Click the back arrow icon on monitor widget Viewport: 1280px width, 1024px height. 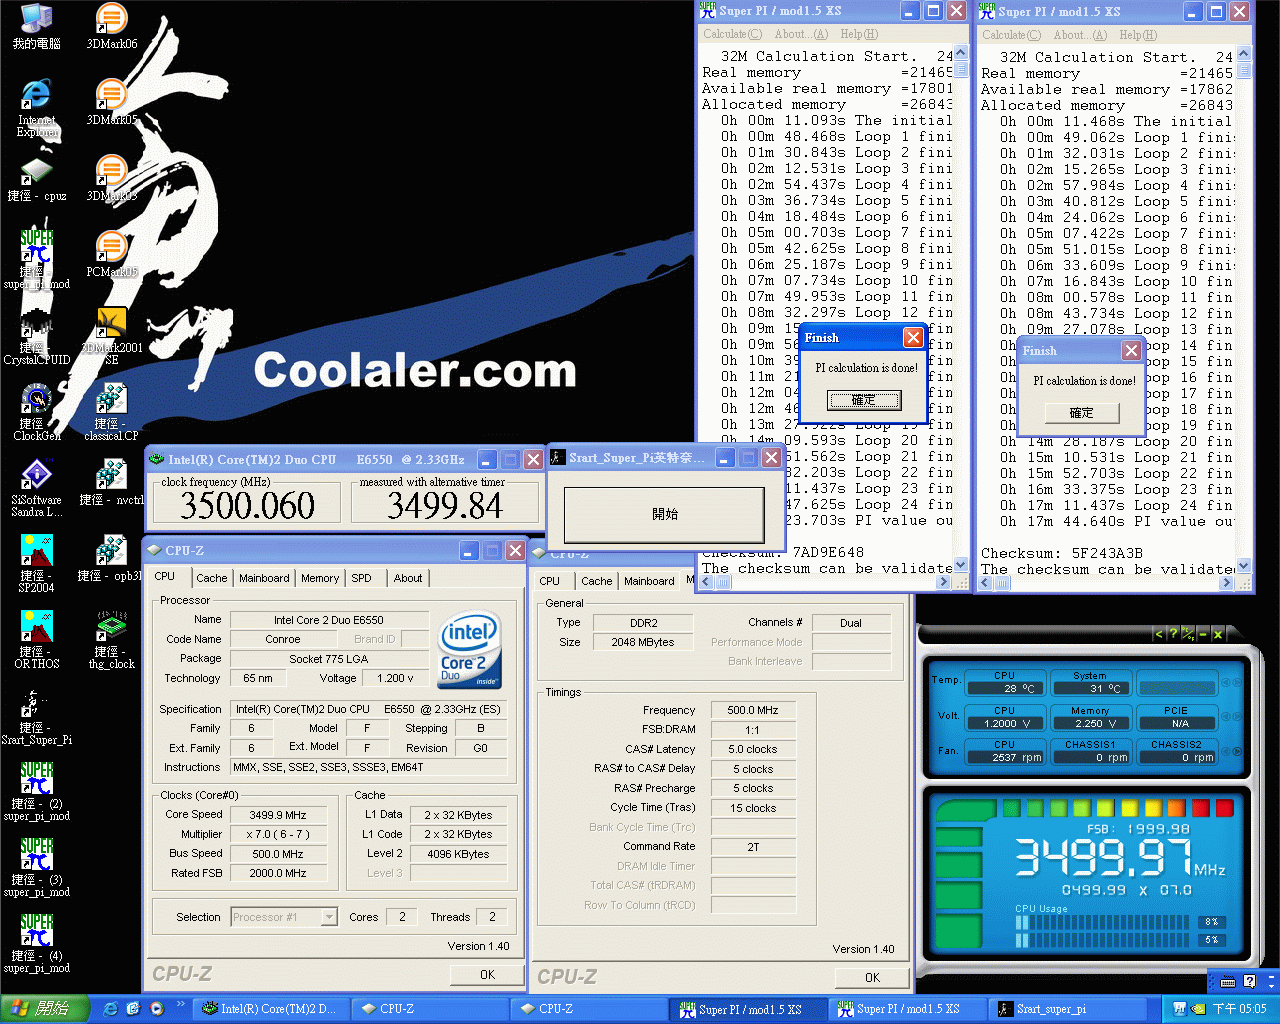pos(1159,634)
